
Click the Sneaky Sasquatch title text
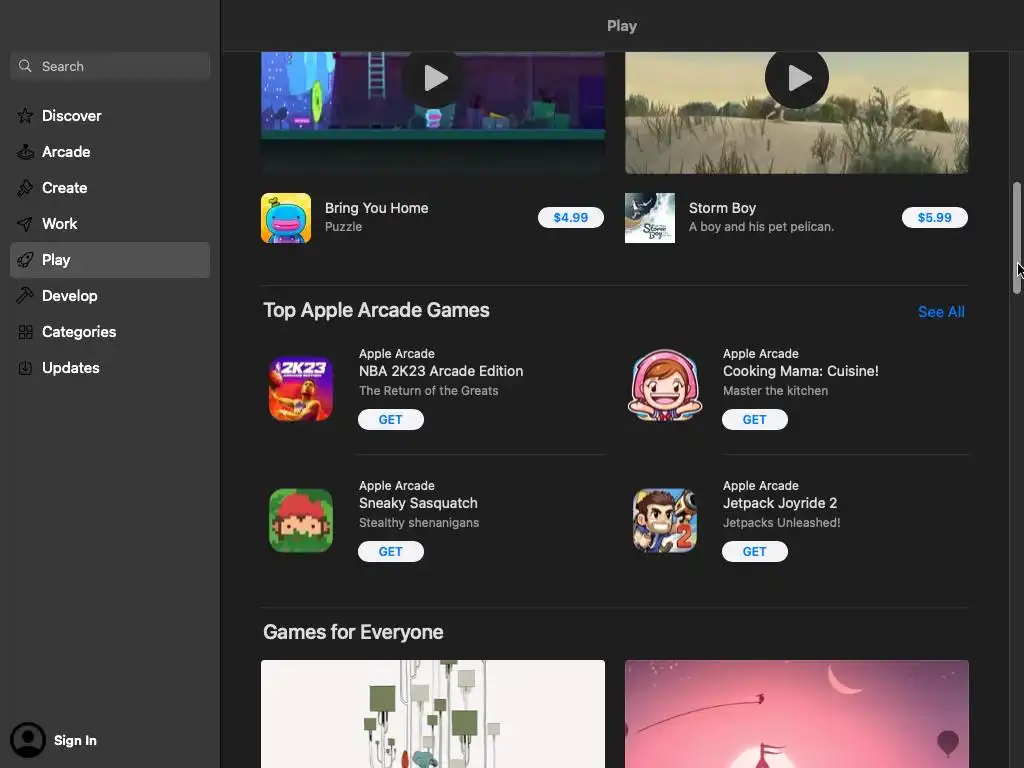418,503
